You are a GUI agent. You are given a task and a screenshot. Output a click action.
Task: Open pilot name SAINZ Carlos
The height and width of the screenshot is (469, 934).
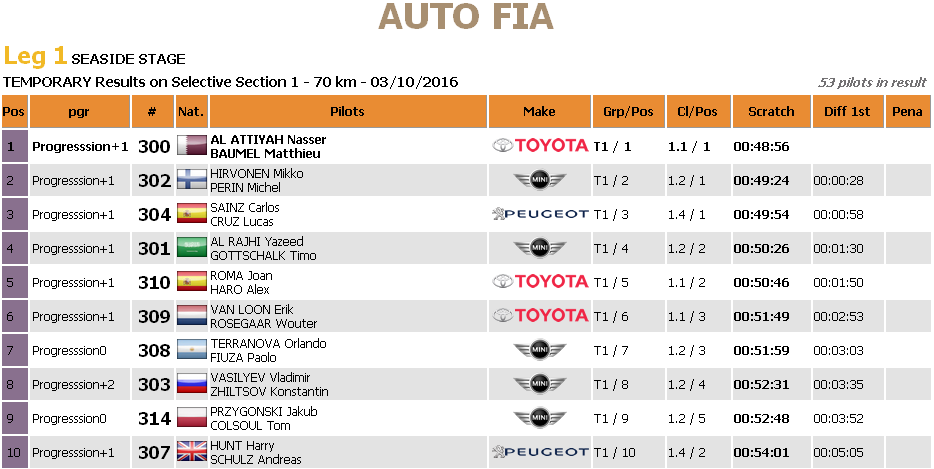click(245, 207)
